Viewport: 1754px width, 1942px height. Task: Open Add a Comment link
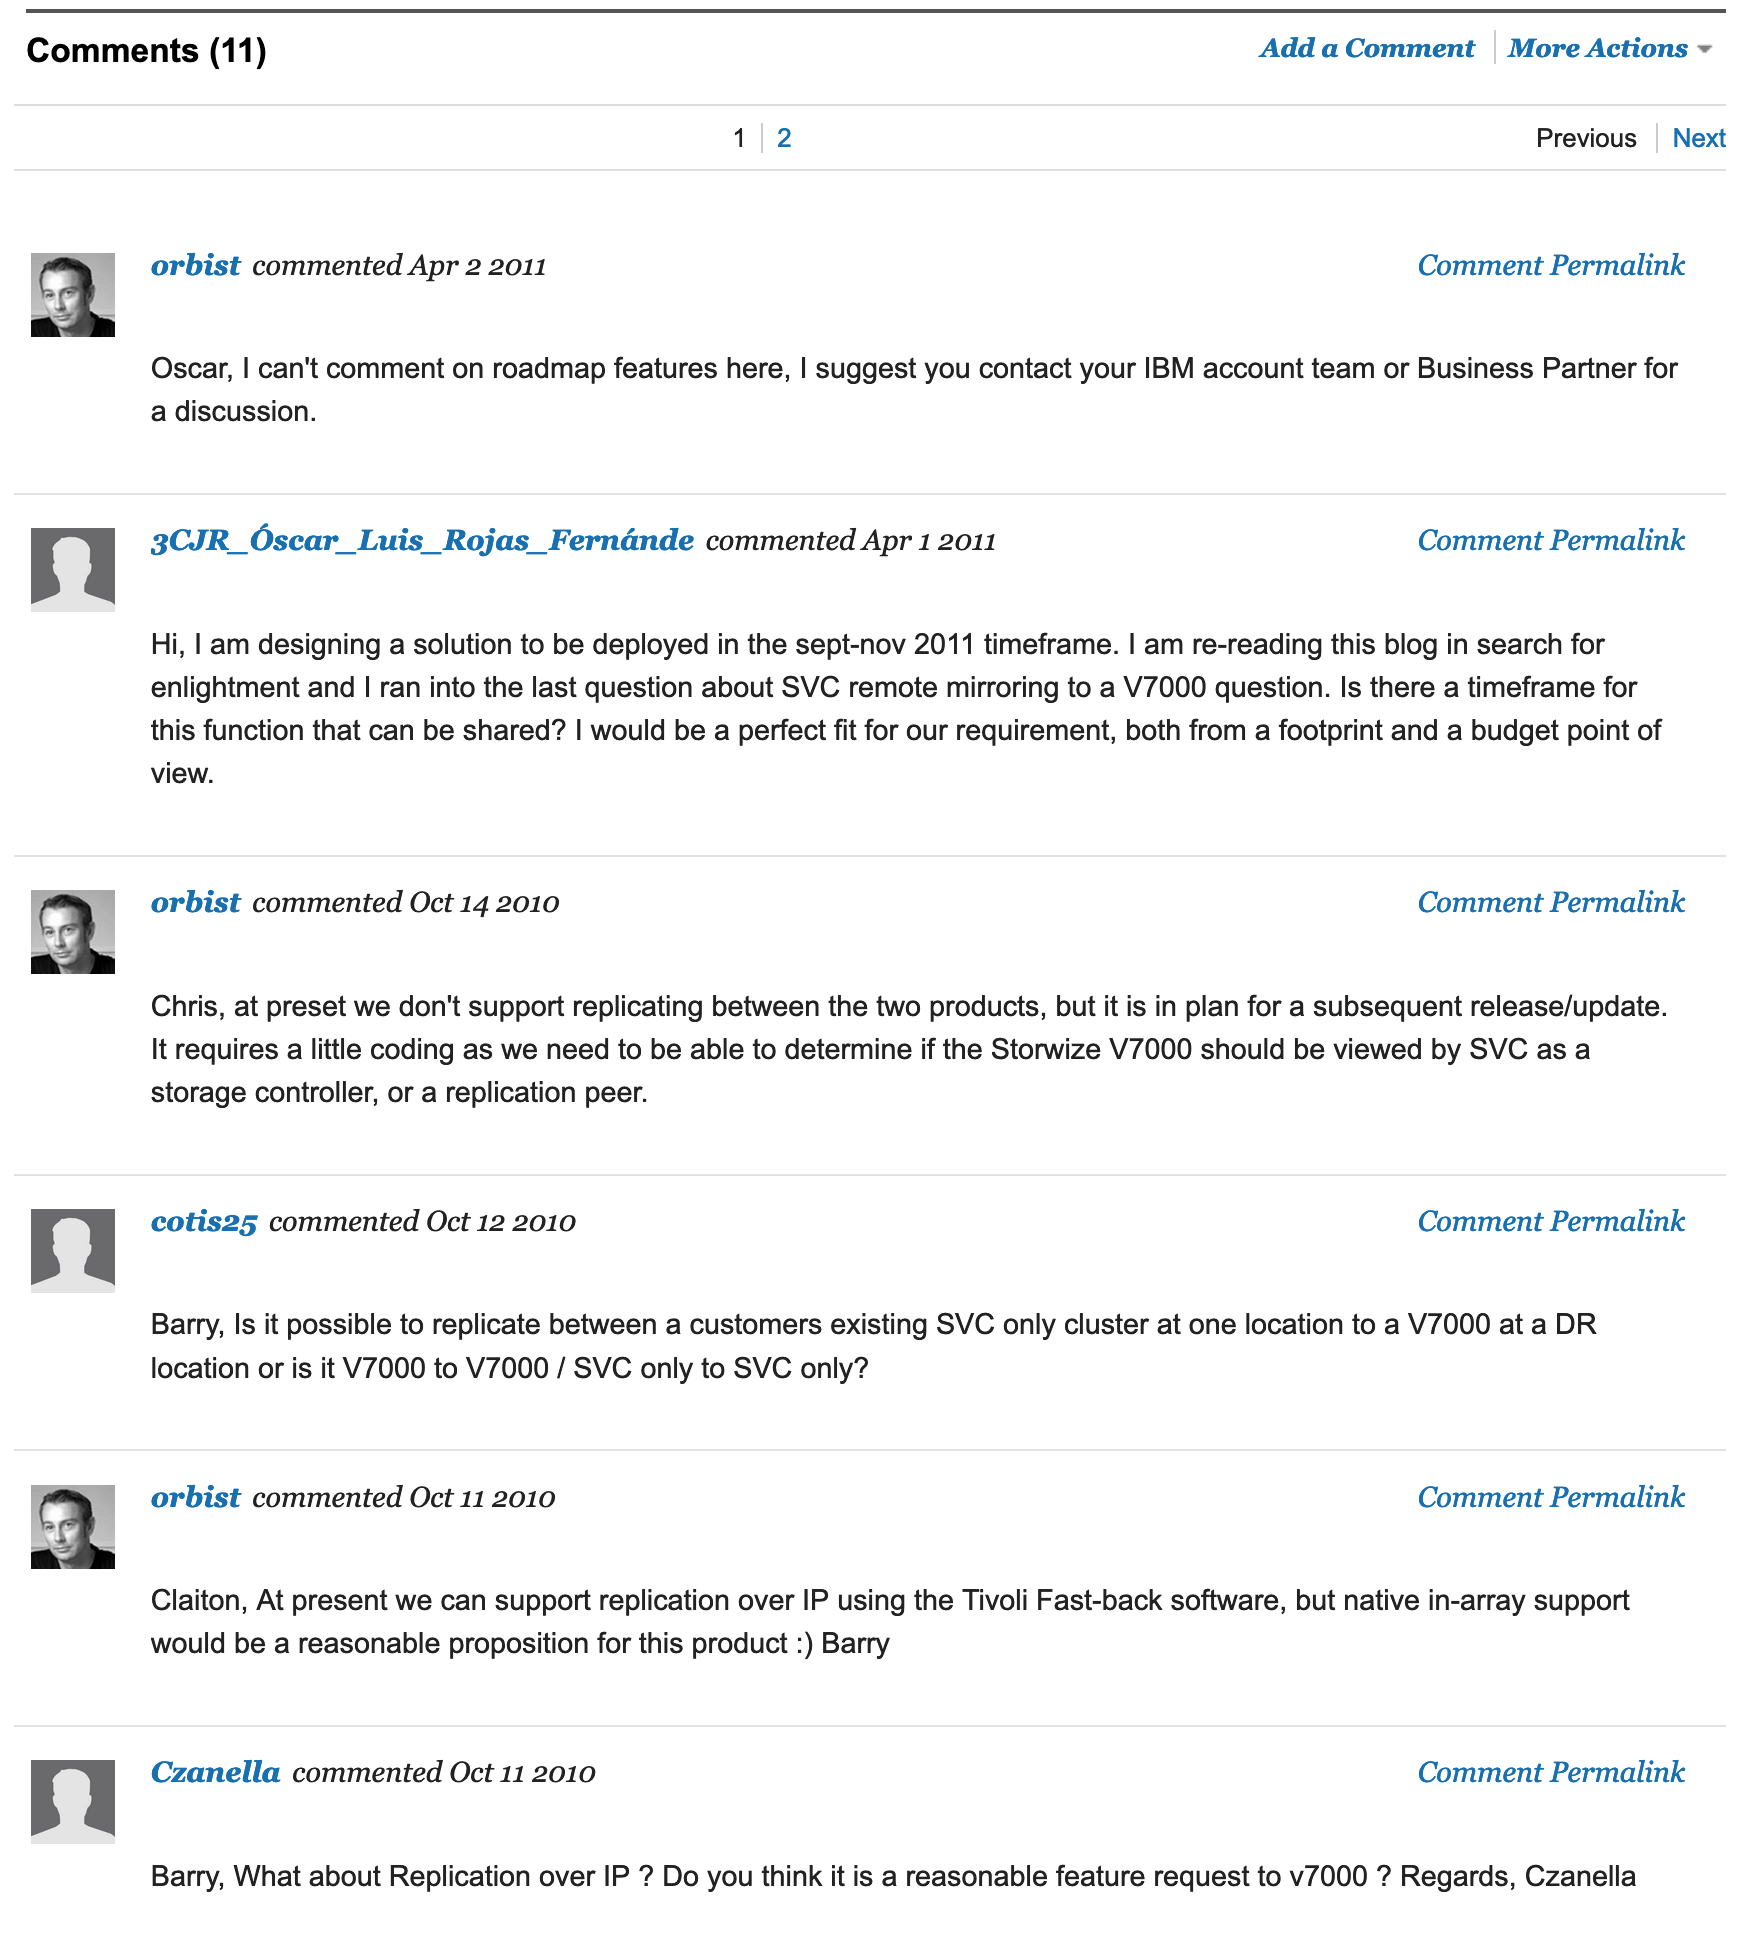(x=1366, y=48)
